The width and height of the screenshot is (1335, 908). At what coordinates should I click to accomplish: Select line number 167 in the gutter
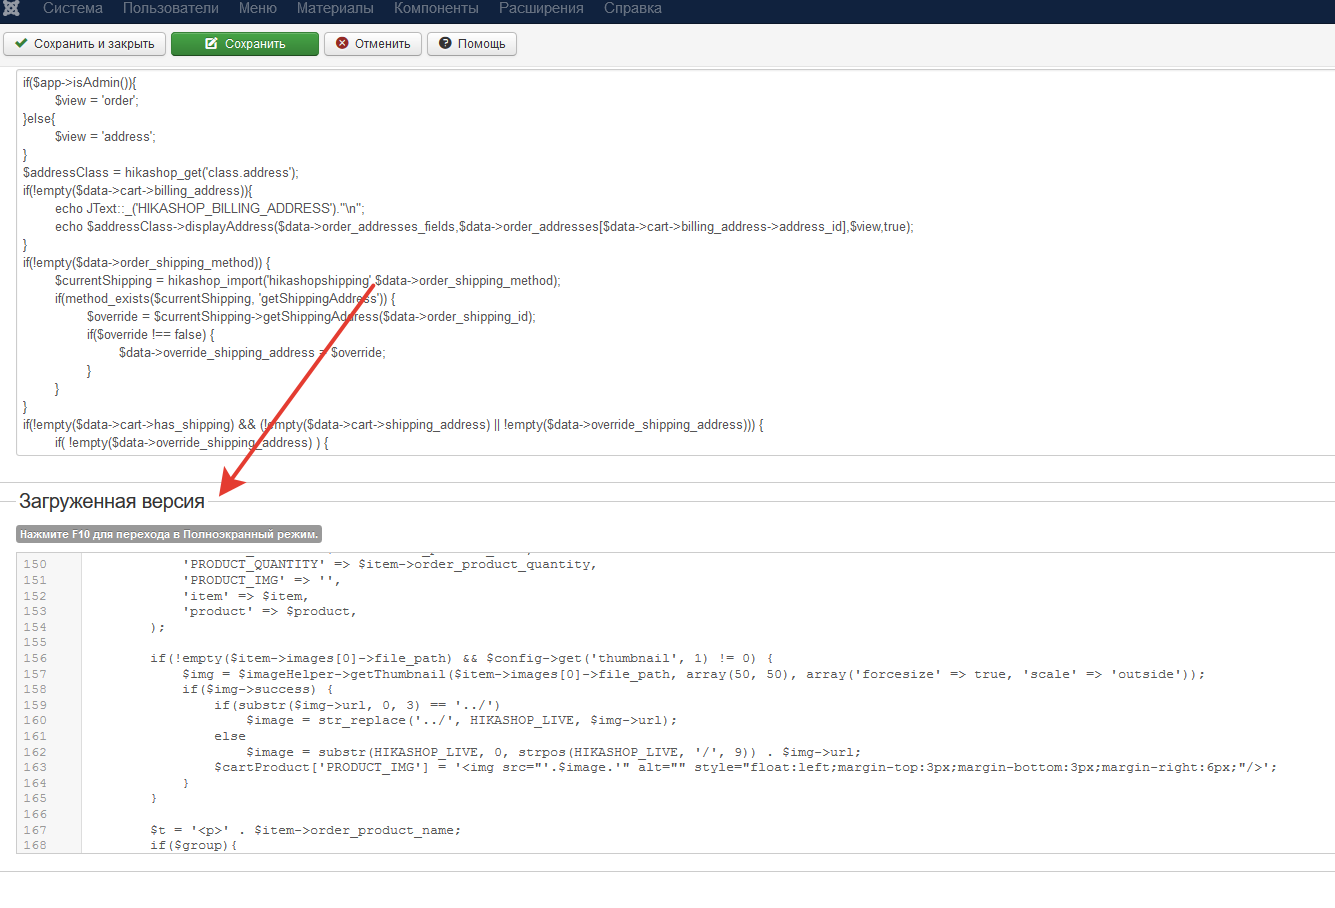(35, 830)
